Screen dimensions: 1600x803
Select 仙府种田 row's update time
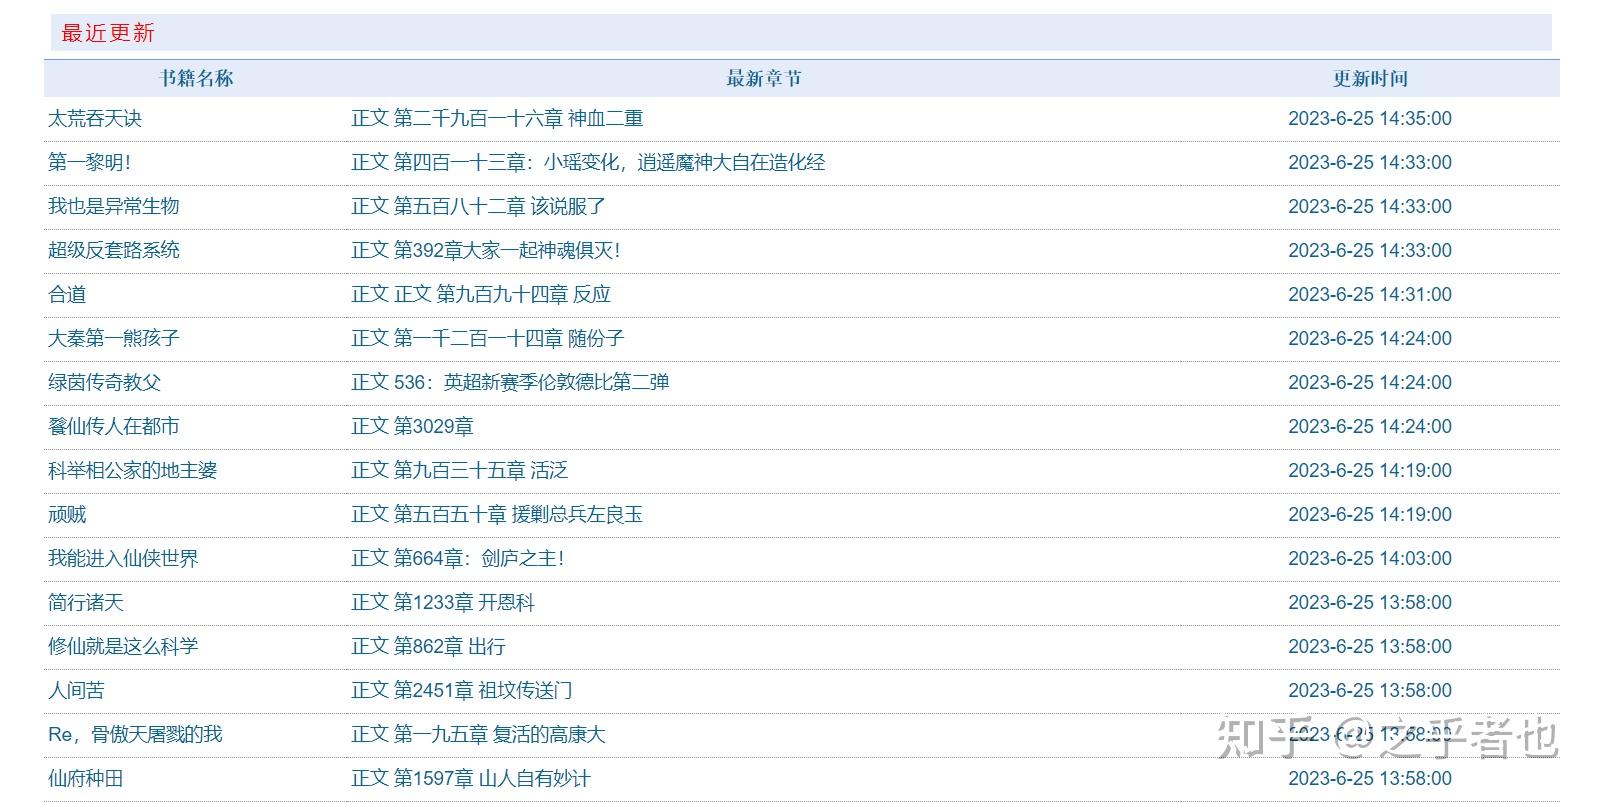point(1370,778)
